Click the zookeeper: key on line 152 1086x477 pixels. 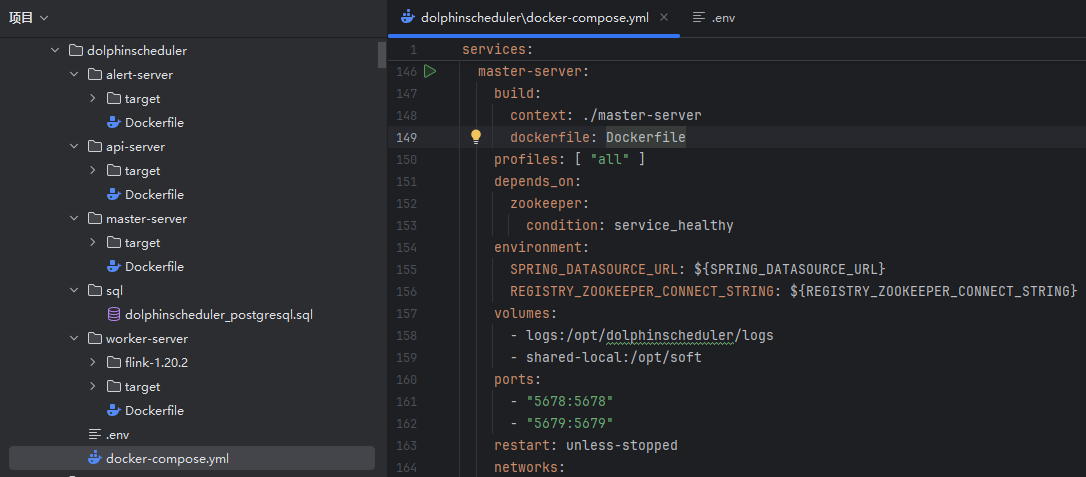[549, 204]
